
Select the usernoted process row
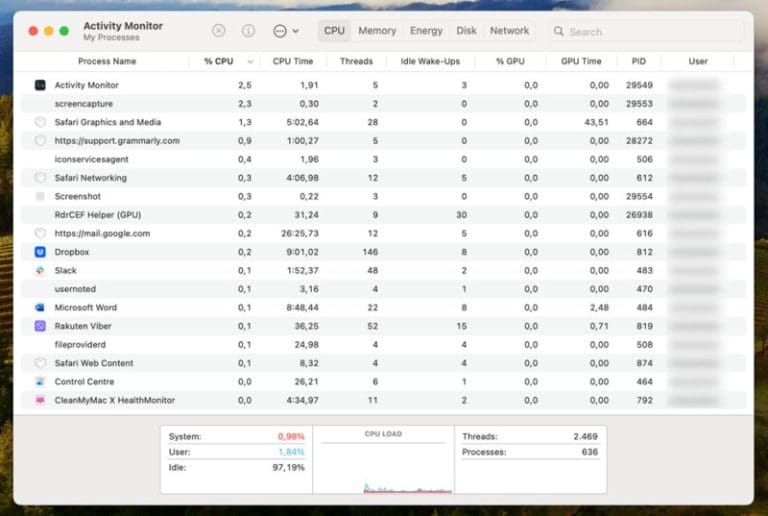click(x=383, y=289)
